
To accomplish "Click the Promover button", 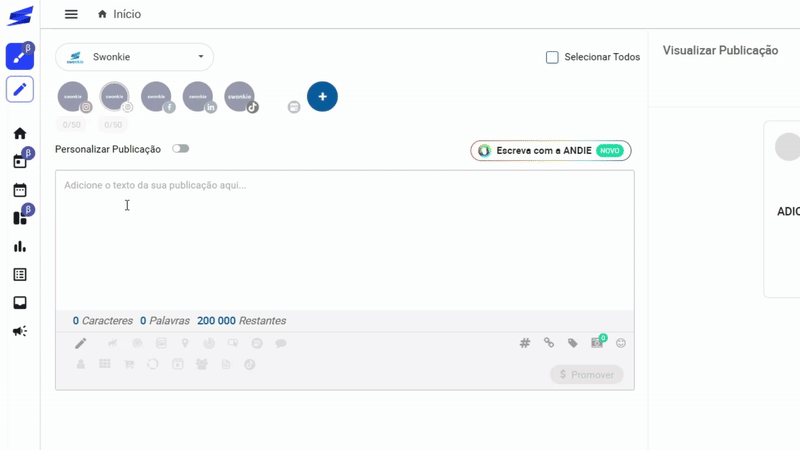I will [x=586, y=374].
